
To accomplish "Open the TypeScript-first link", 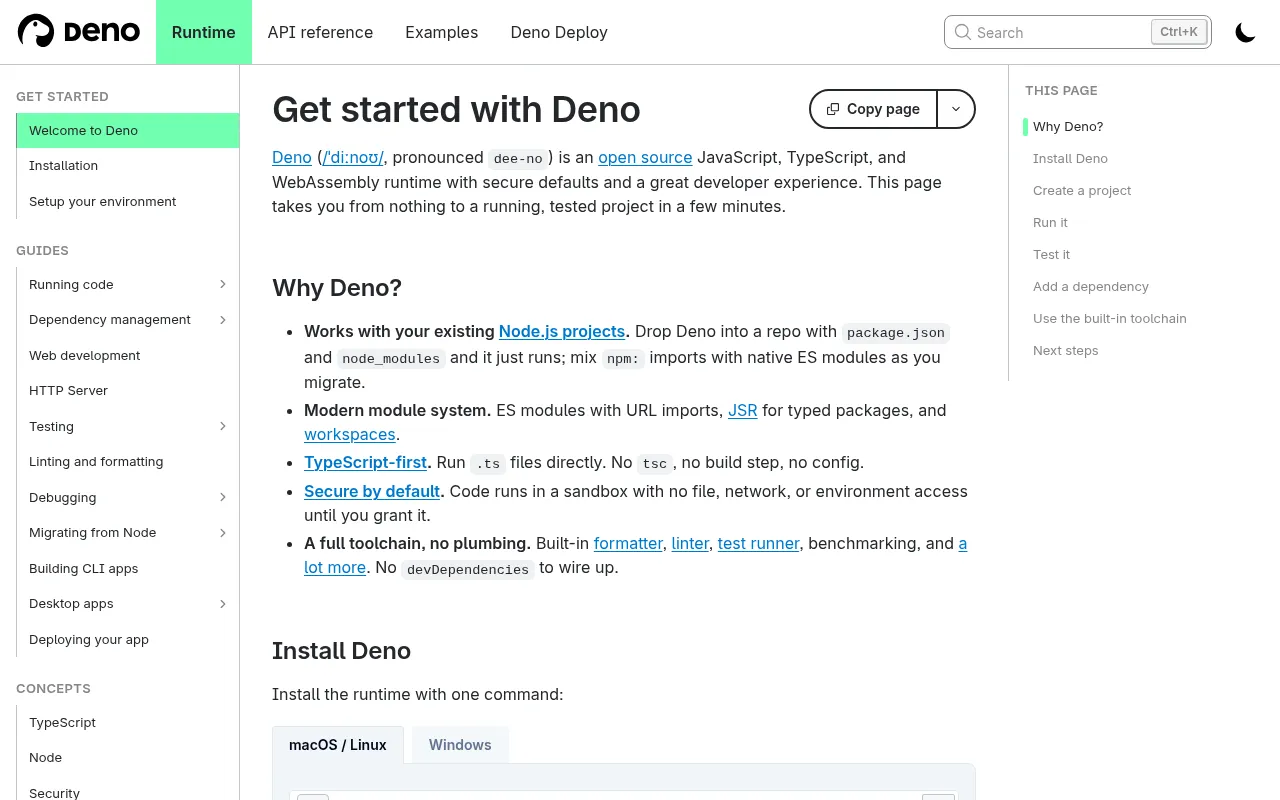I will (x=365, y=462).
